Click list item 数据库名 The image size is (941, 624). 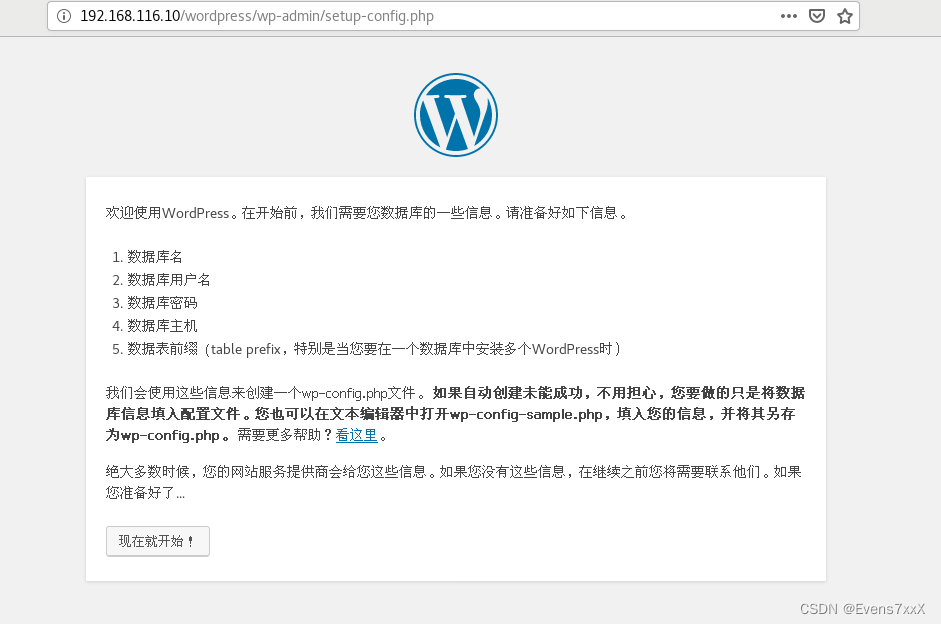point(155,257)
